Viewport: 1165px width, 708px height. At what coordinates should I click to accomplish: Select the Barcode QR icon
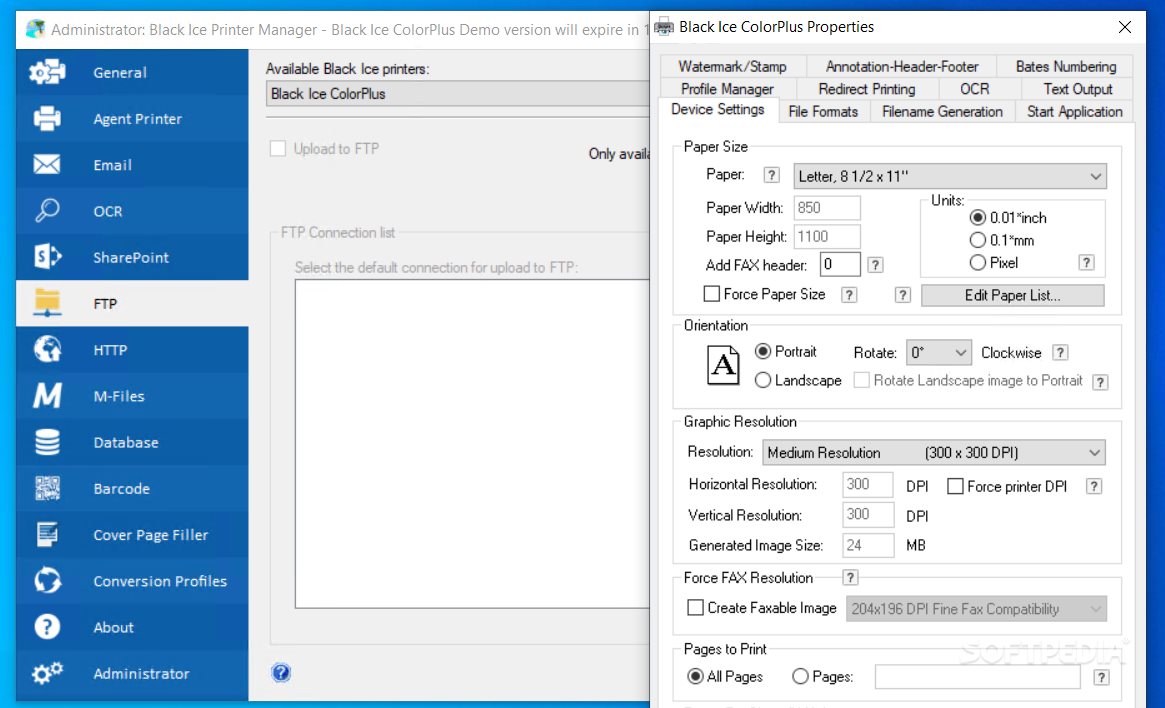[x=47, y=488]
